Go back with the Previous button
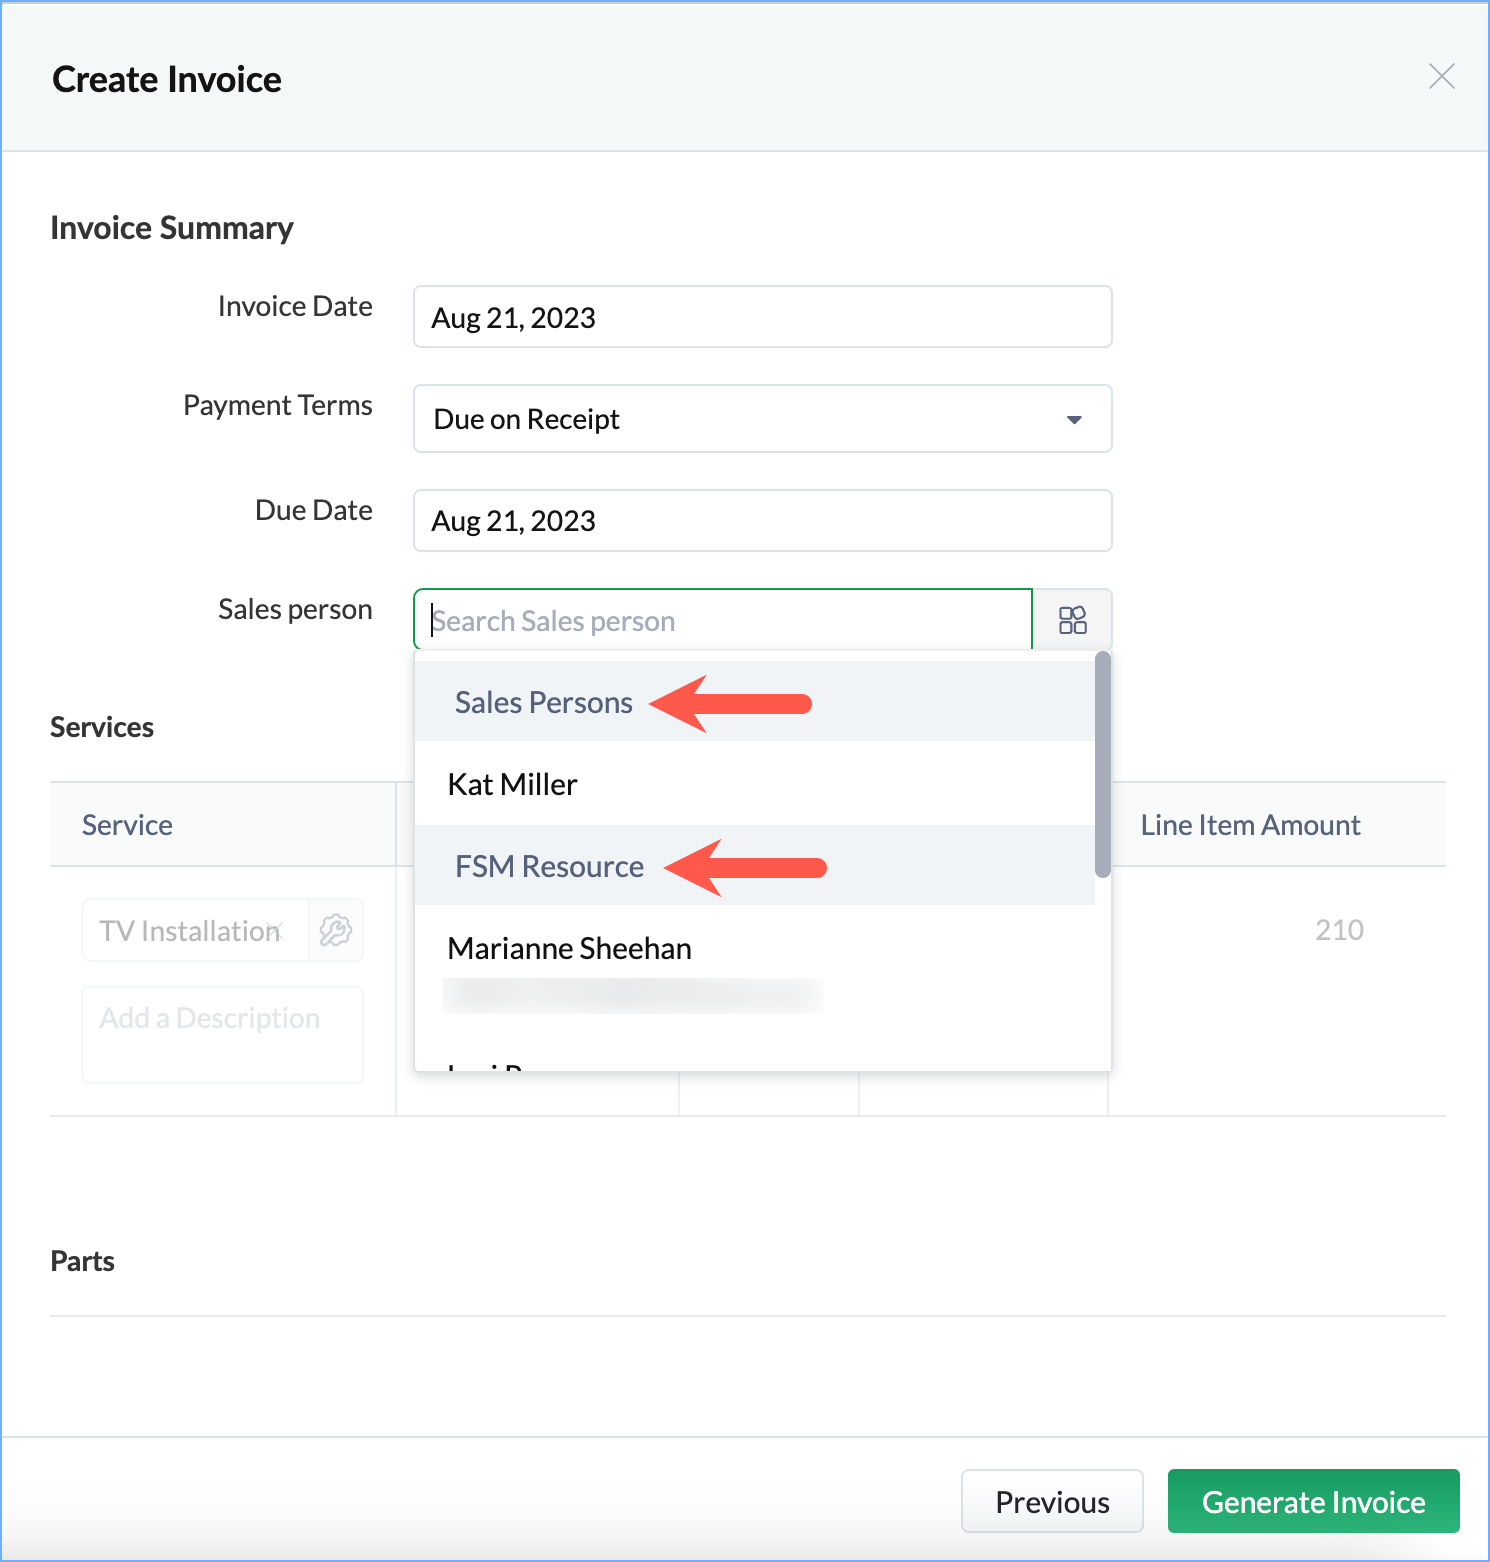 (1052, 1501)
